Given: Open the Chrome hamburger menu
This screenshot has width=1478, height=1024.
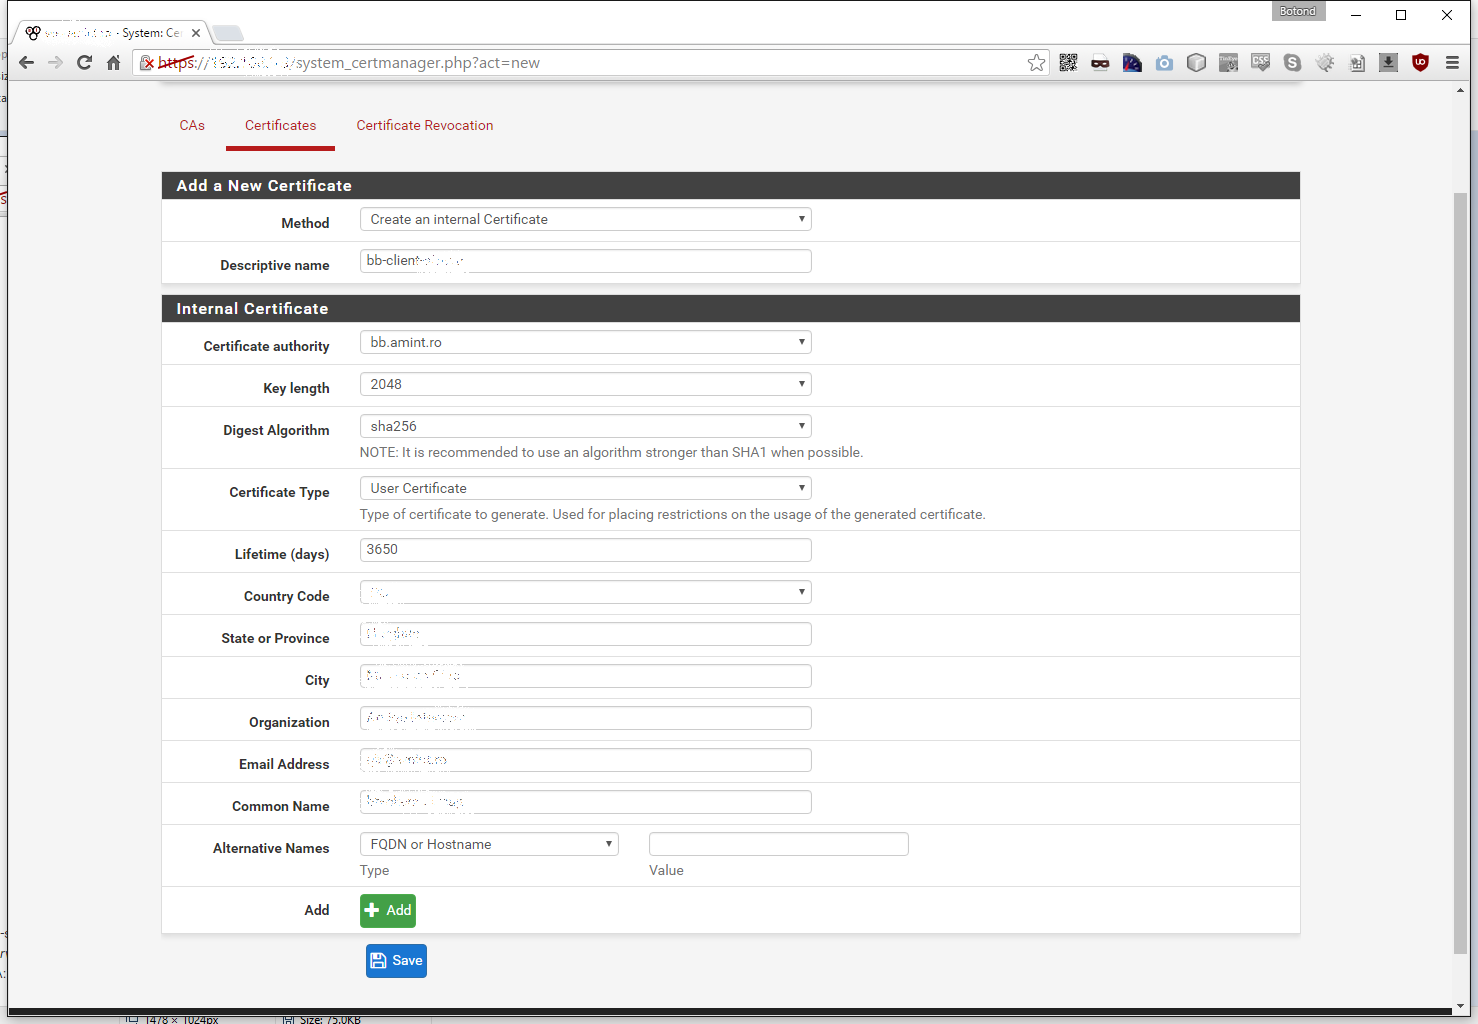Looking at the screenshot, I should [1452, 63].
